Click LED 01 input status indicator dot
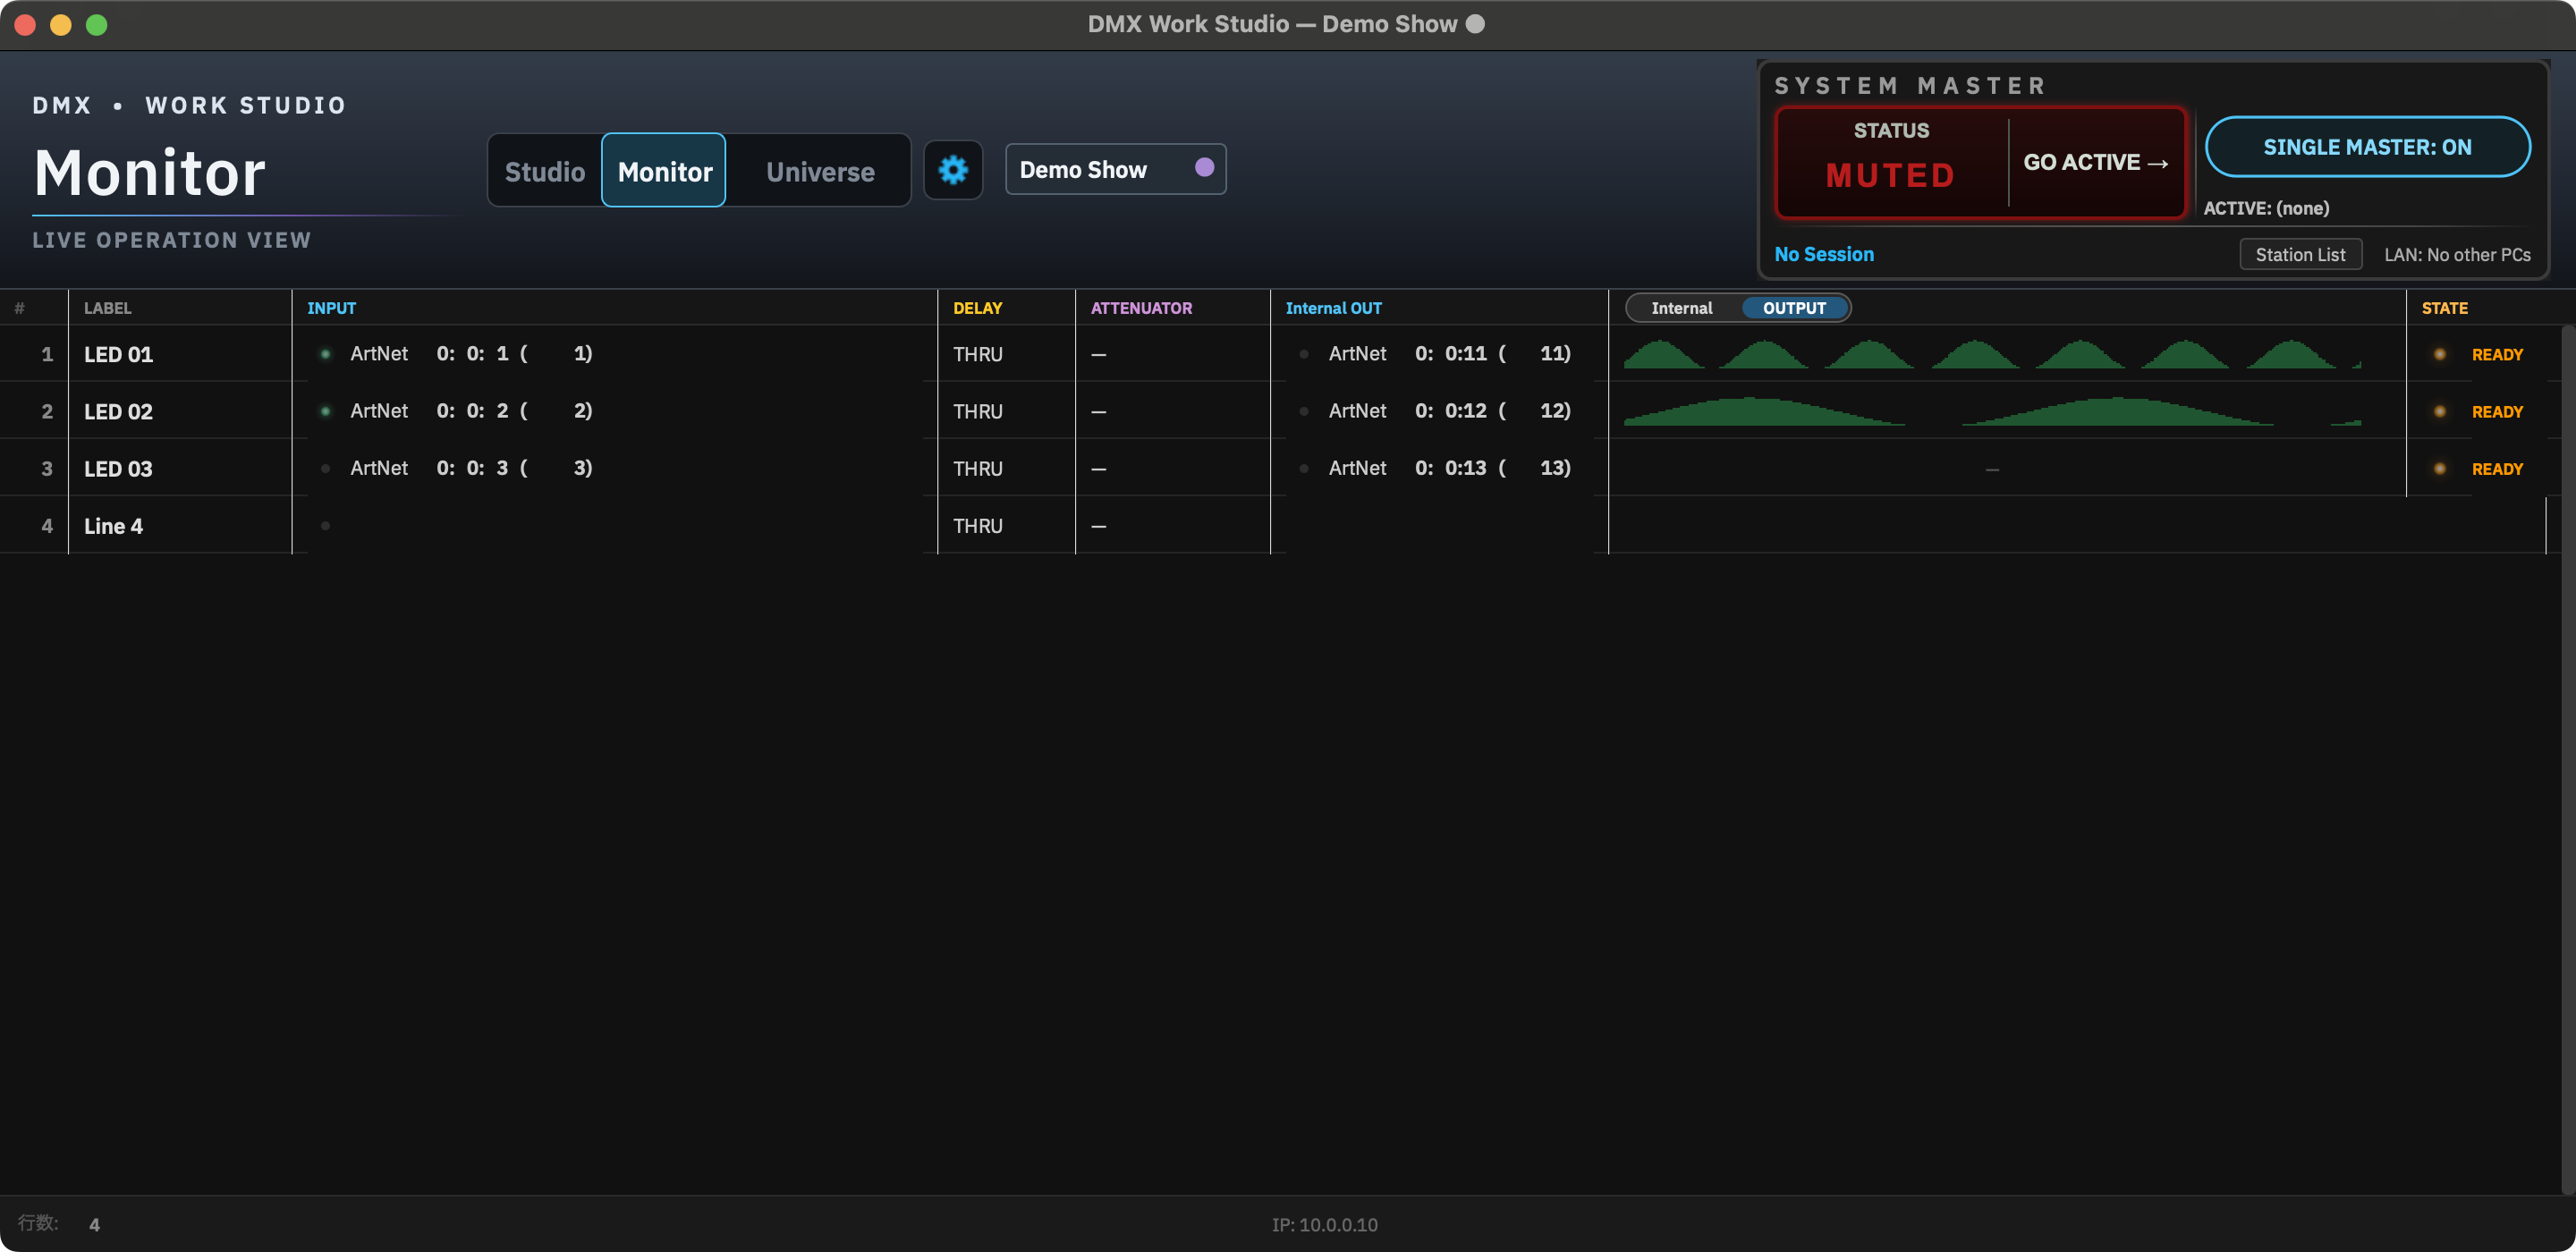 point(325,354)
